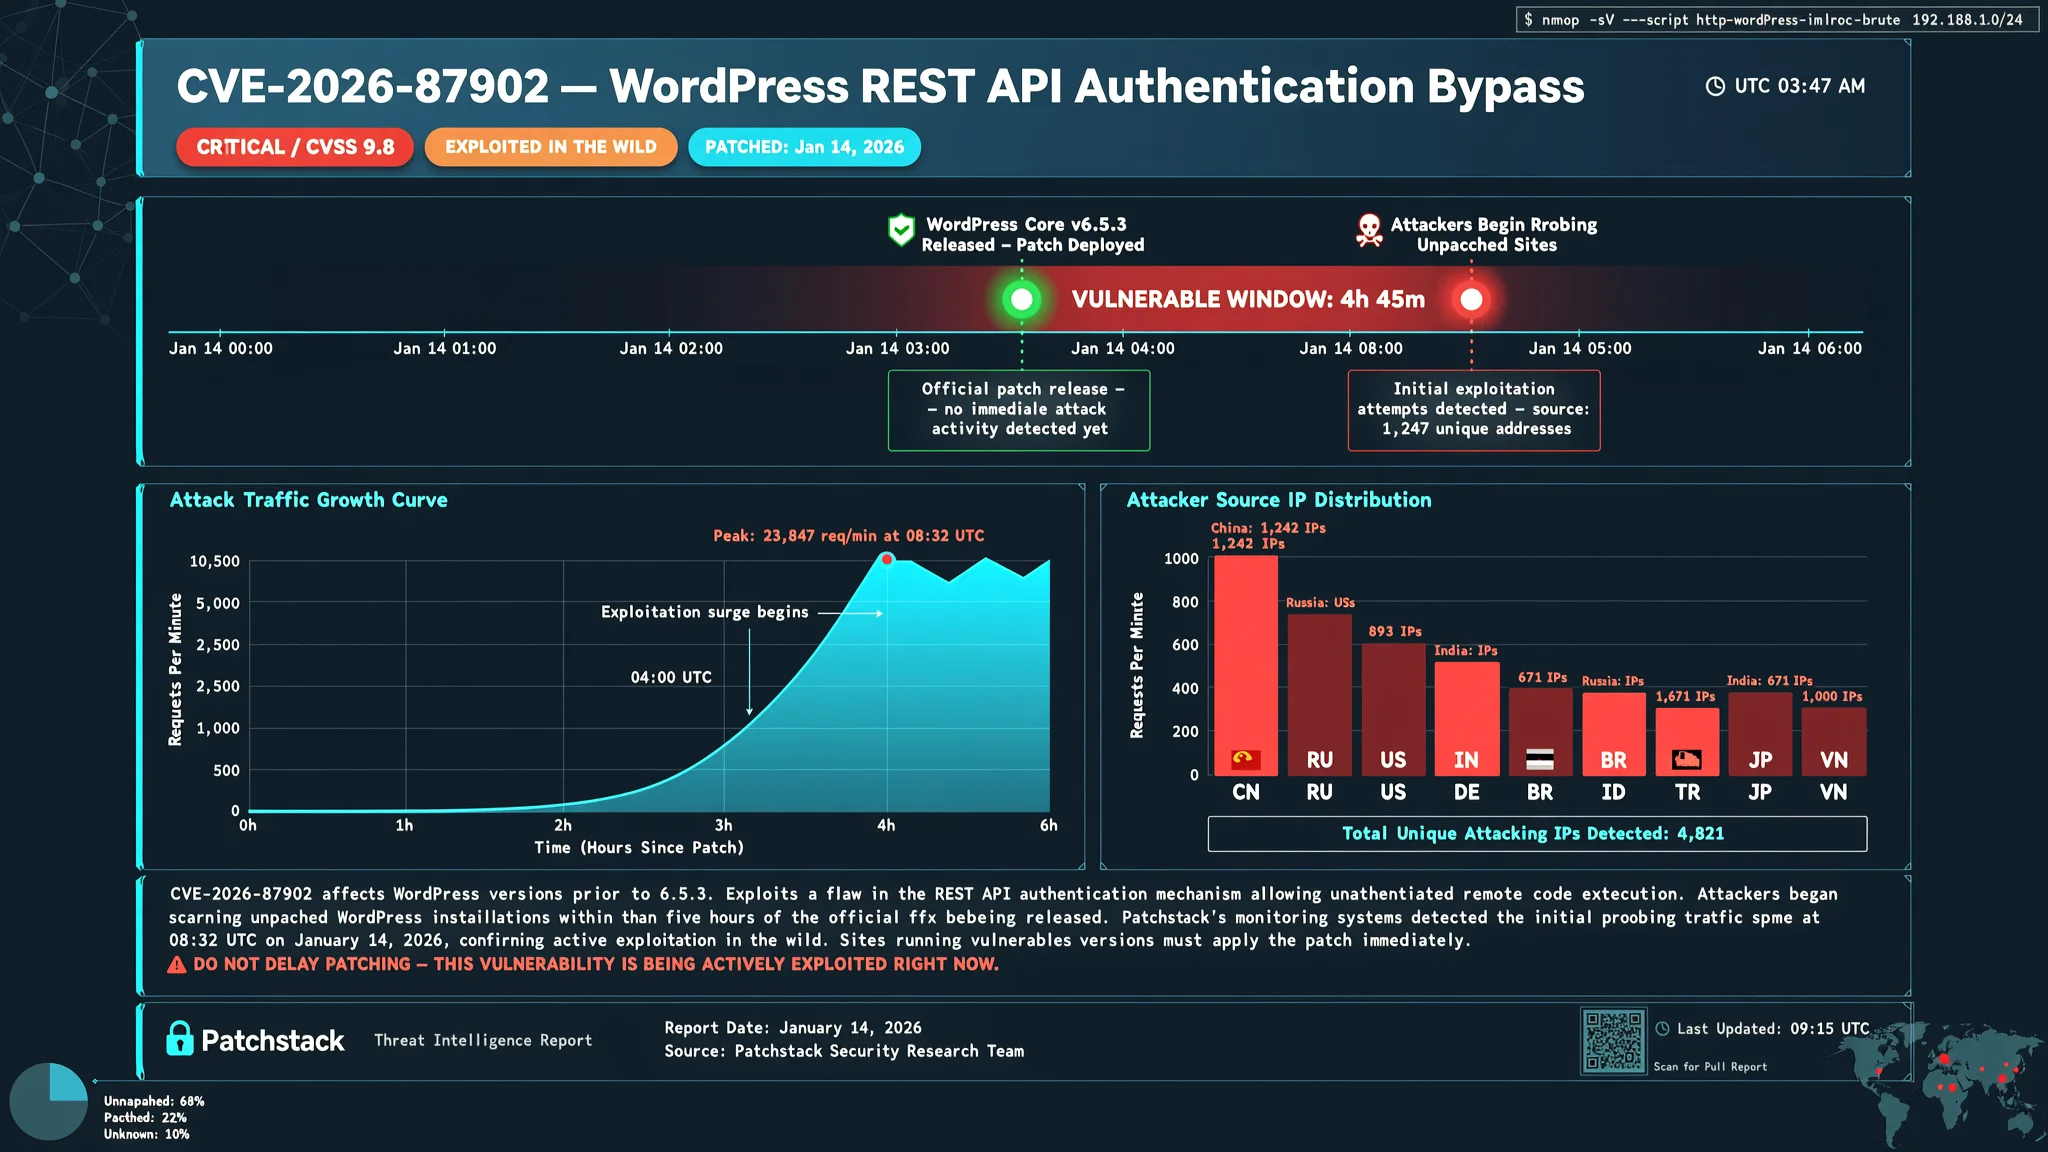This screenshot has height=1152, width=2048.
Task: Click 'Report Date: January 14, 2026' text
Action: point(793,1028)
